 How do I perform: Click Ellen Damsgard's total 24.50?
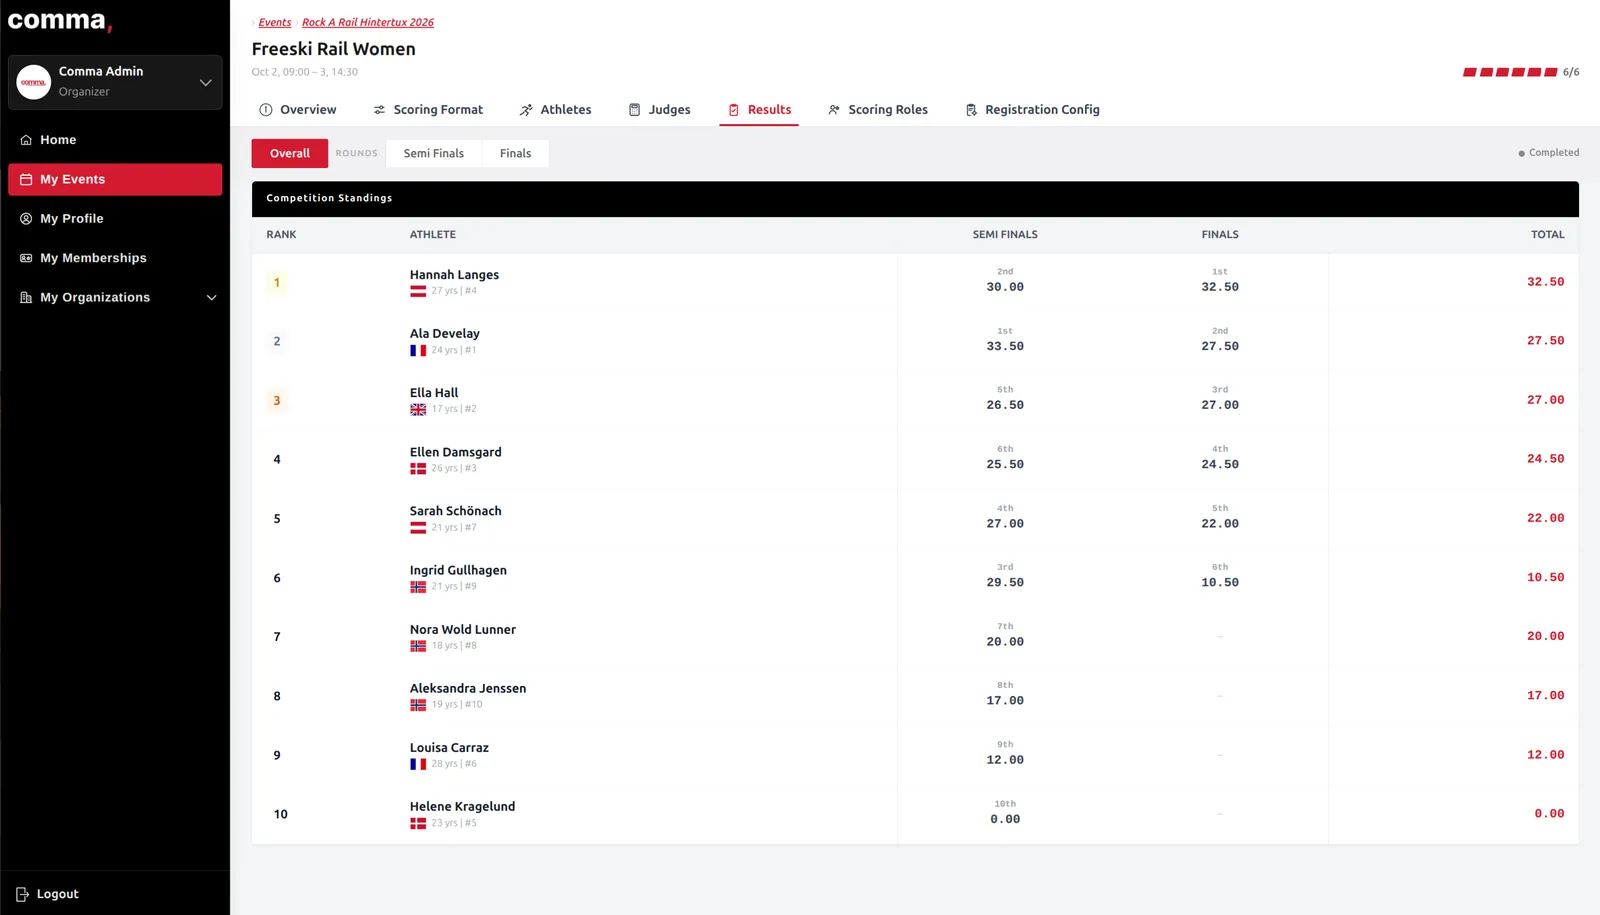click(x=1545, y=459)
